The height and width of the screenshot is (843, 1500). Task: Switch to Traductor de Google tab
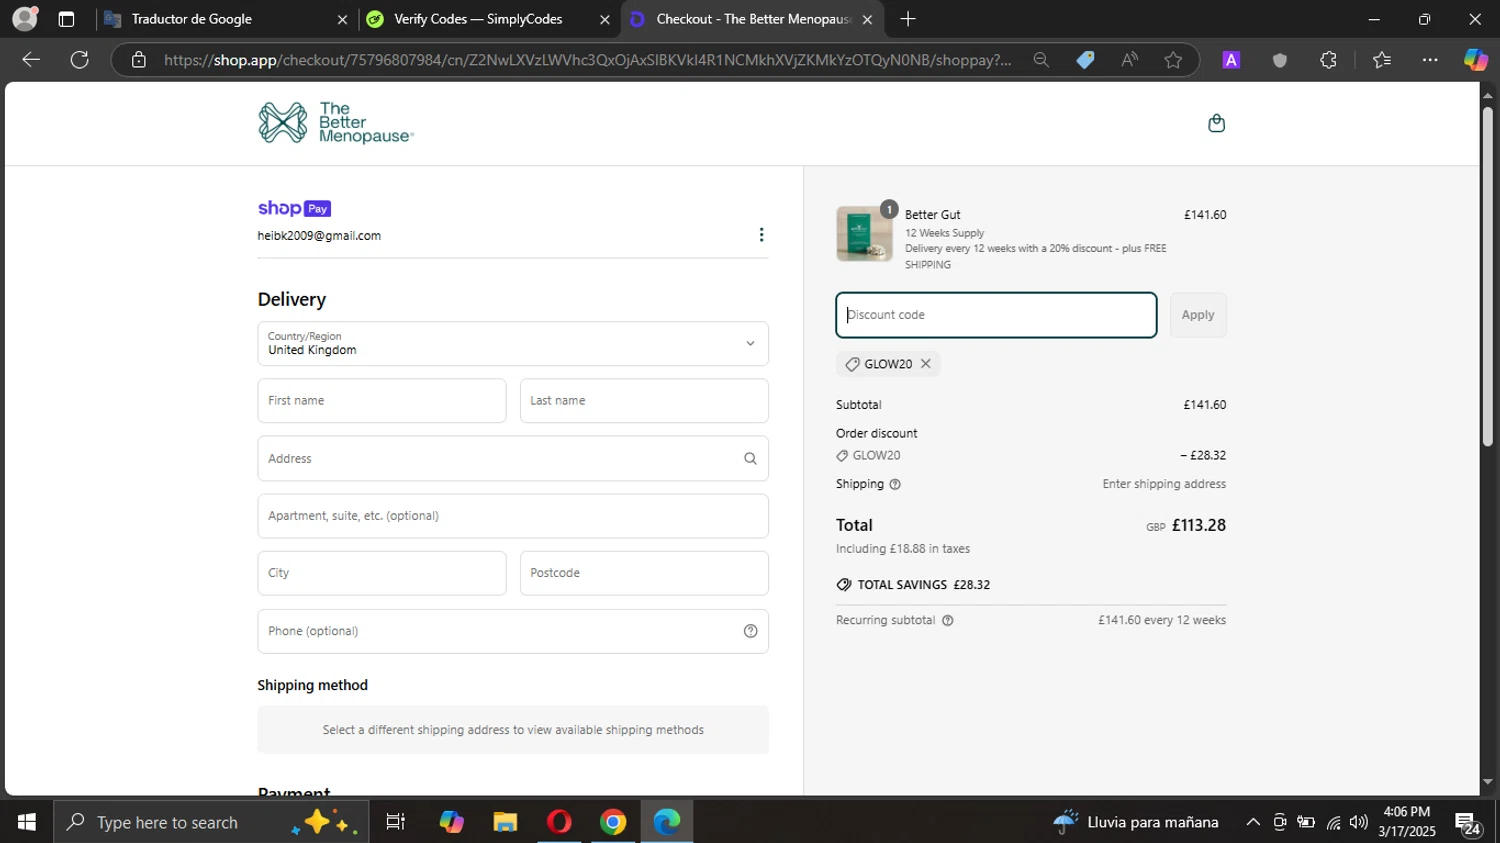227,19
